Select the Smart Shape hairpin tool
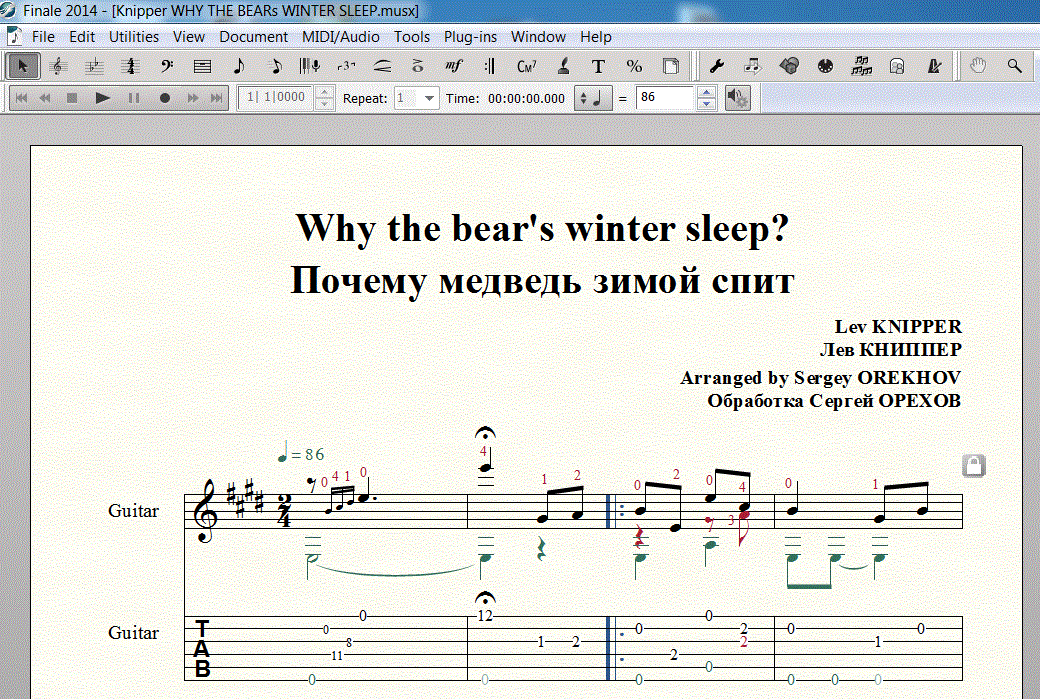The image size is (1040, 699). (x=382, y=66)
